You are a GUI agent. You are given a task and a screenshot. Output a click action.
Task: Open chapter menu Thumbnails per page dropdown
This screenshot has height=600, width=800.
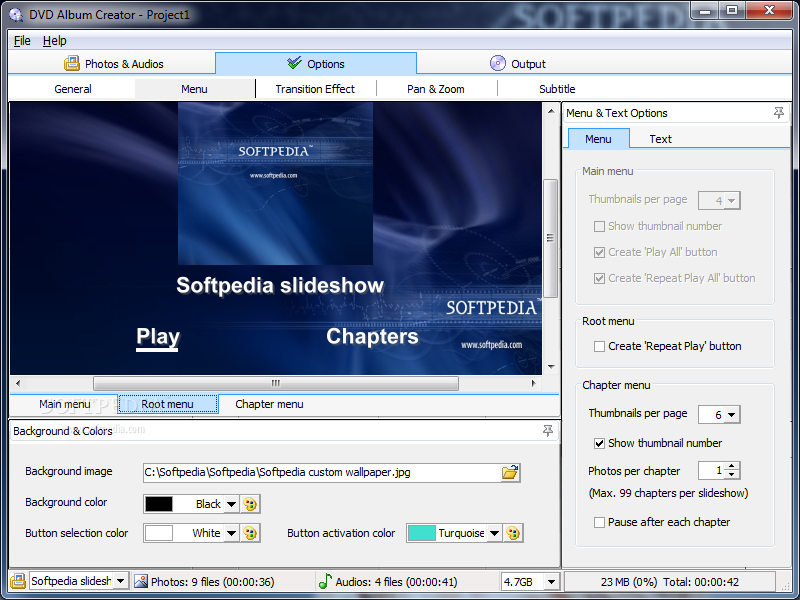tap(732, 415)
